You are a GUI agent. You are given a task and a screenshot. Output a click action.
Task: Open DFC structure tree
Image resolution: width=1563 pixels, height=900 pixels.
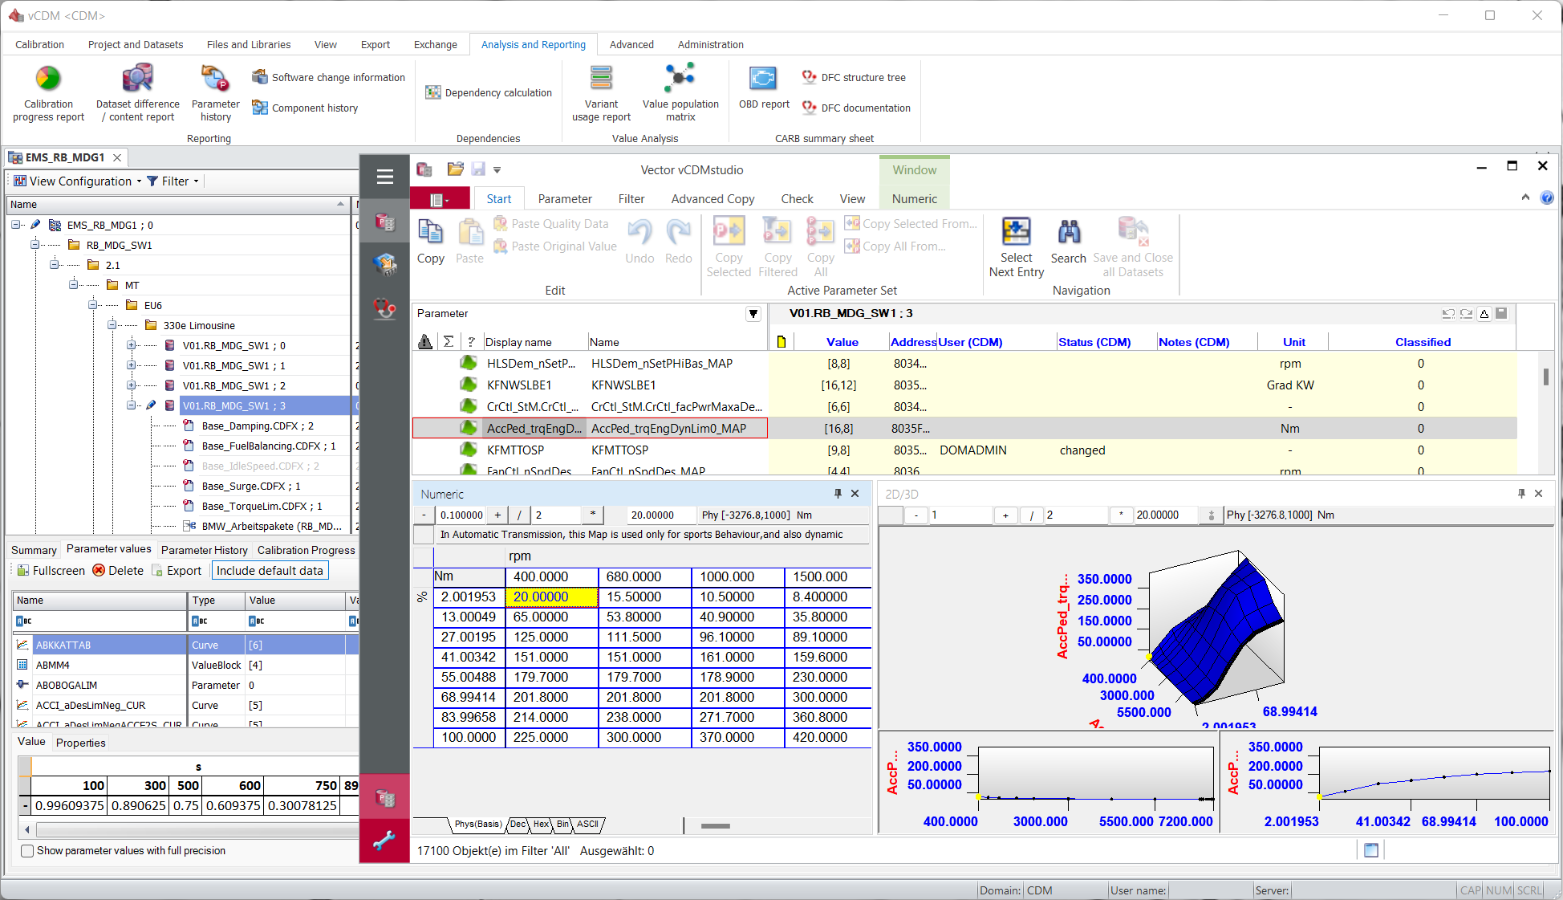coord(854,77)
